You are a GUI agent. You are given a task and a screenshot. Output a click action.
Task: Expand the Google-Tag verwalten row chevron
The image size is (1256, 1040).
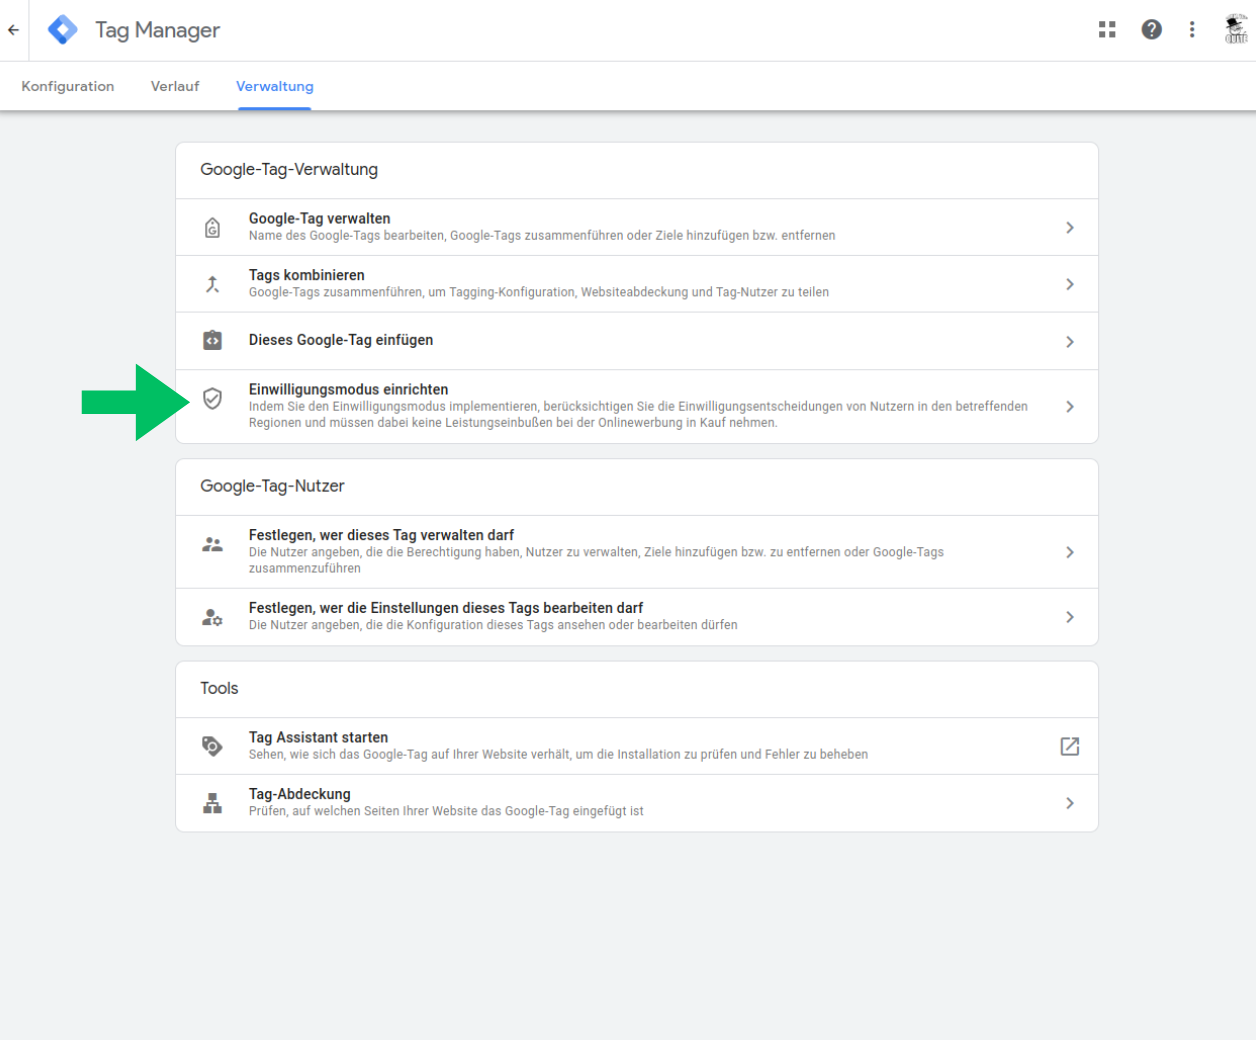[1069, 227]
